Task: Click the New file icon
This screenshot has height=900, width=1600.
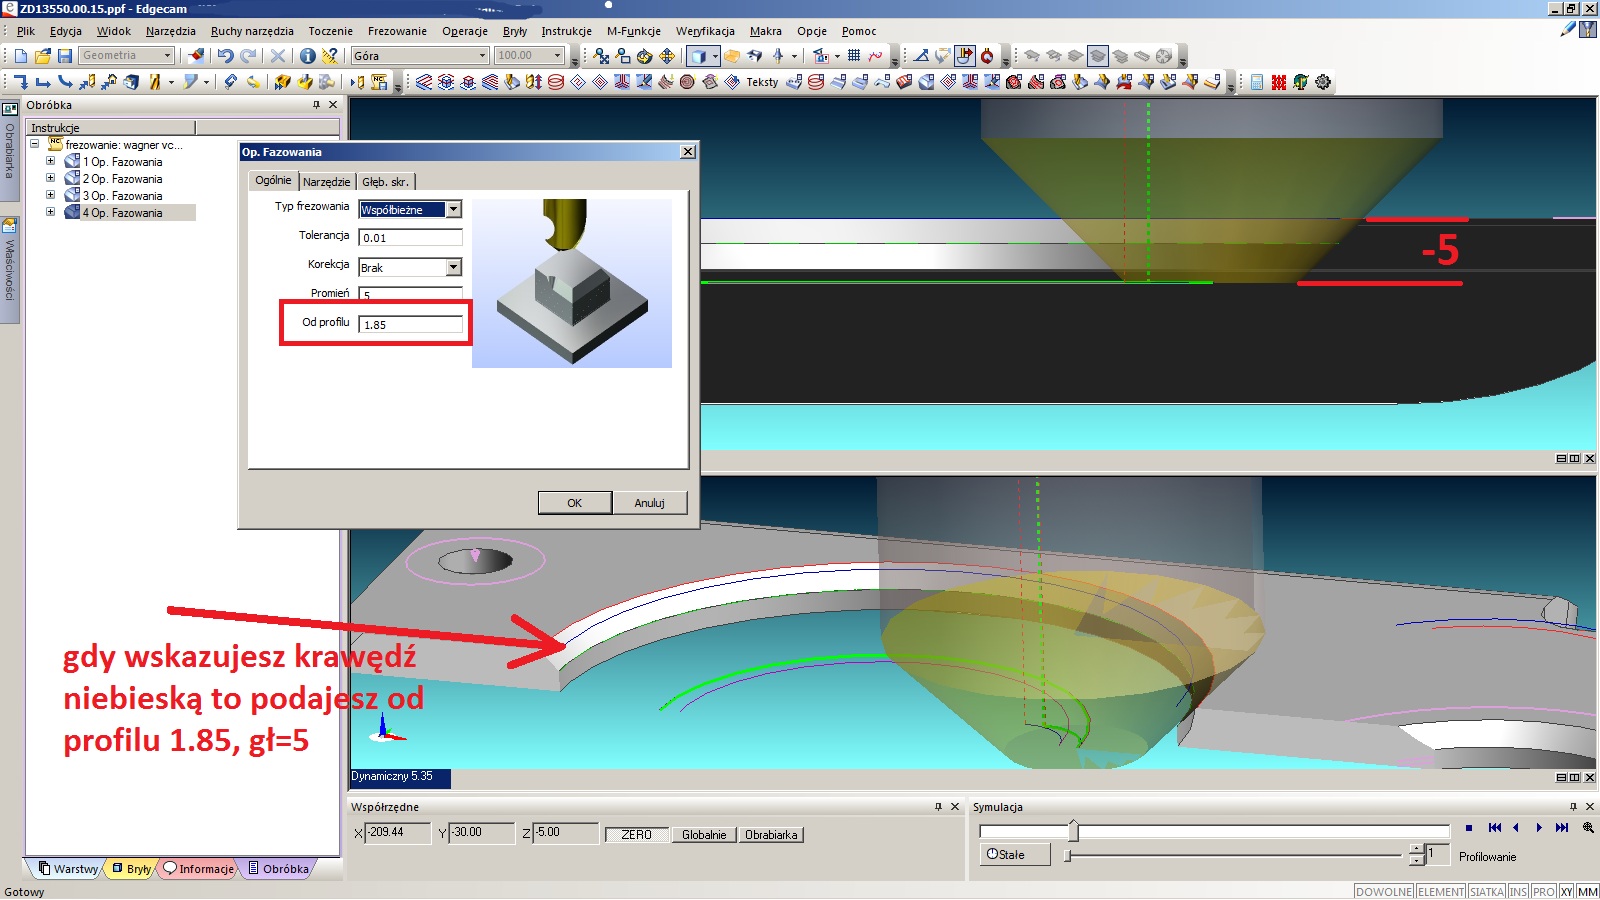Action: [20, 56]
